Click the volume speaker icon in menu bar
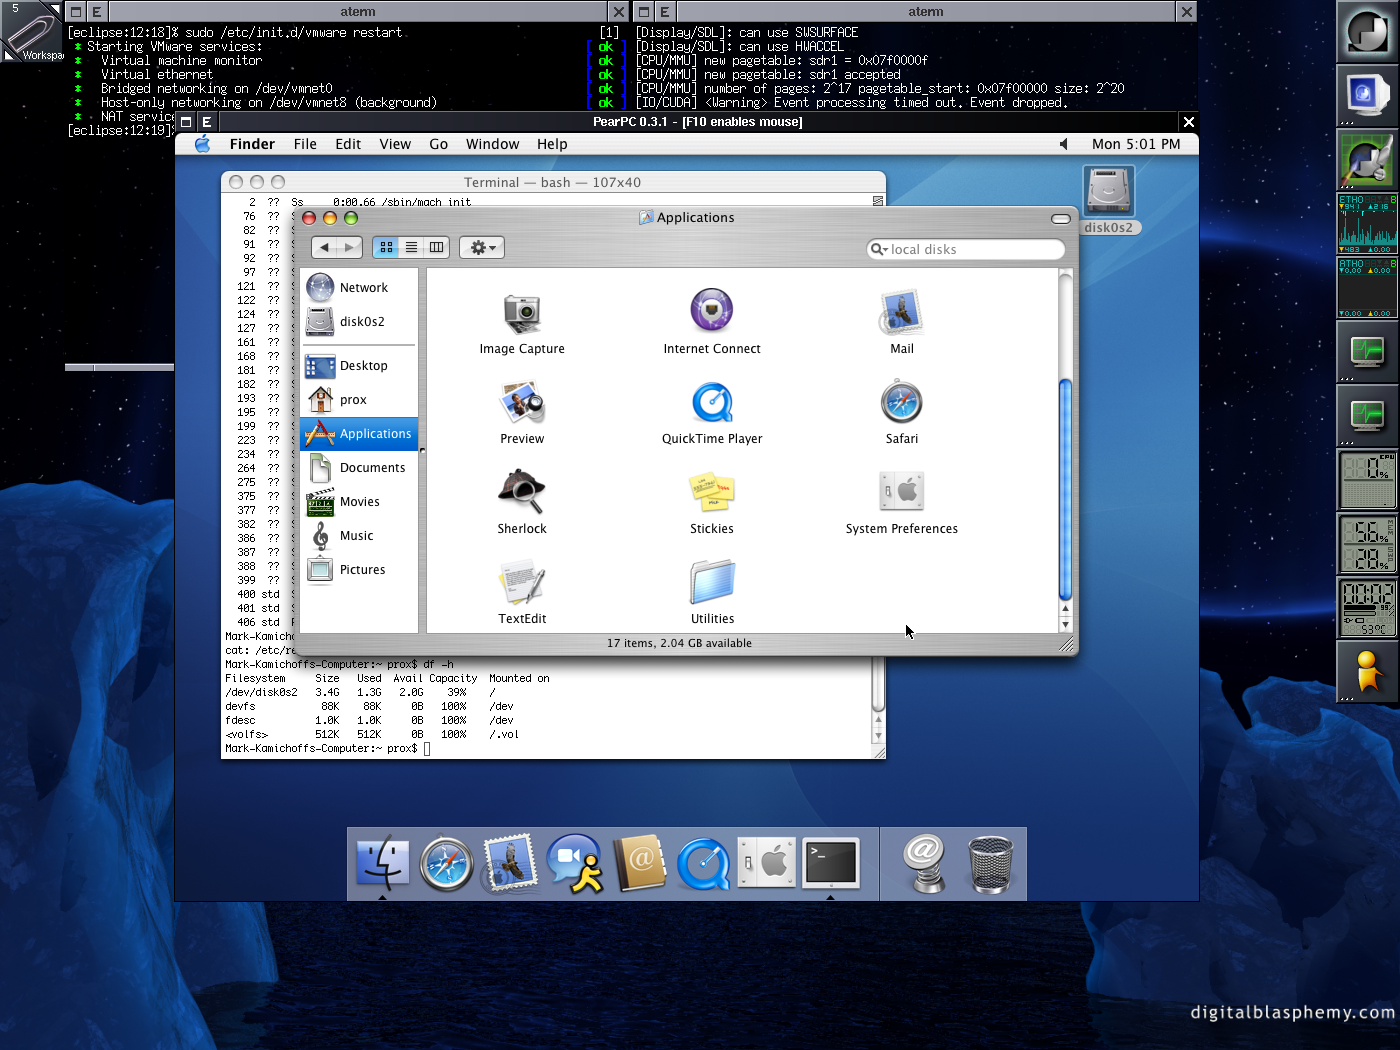Image resolution: width=1400 pixels, height=1050 pixels. (1063, 144)
